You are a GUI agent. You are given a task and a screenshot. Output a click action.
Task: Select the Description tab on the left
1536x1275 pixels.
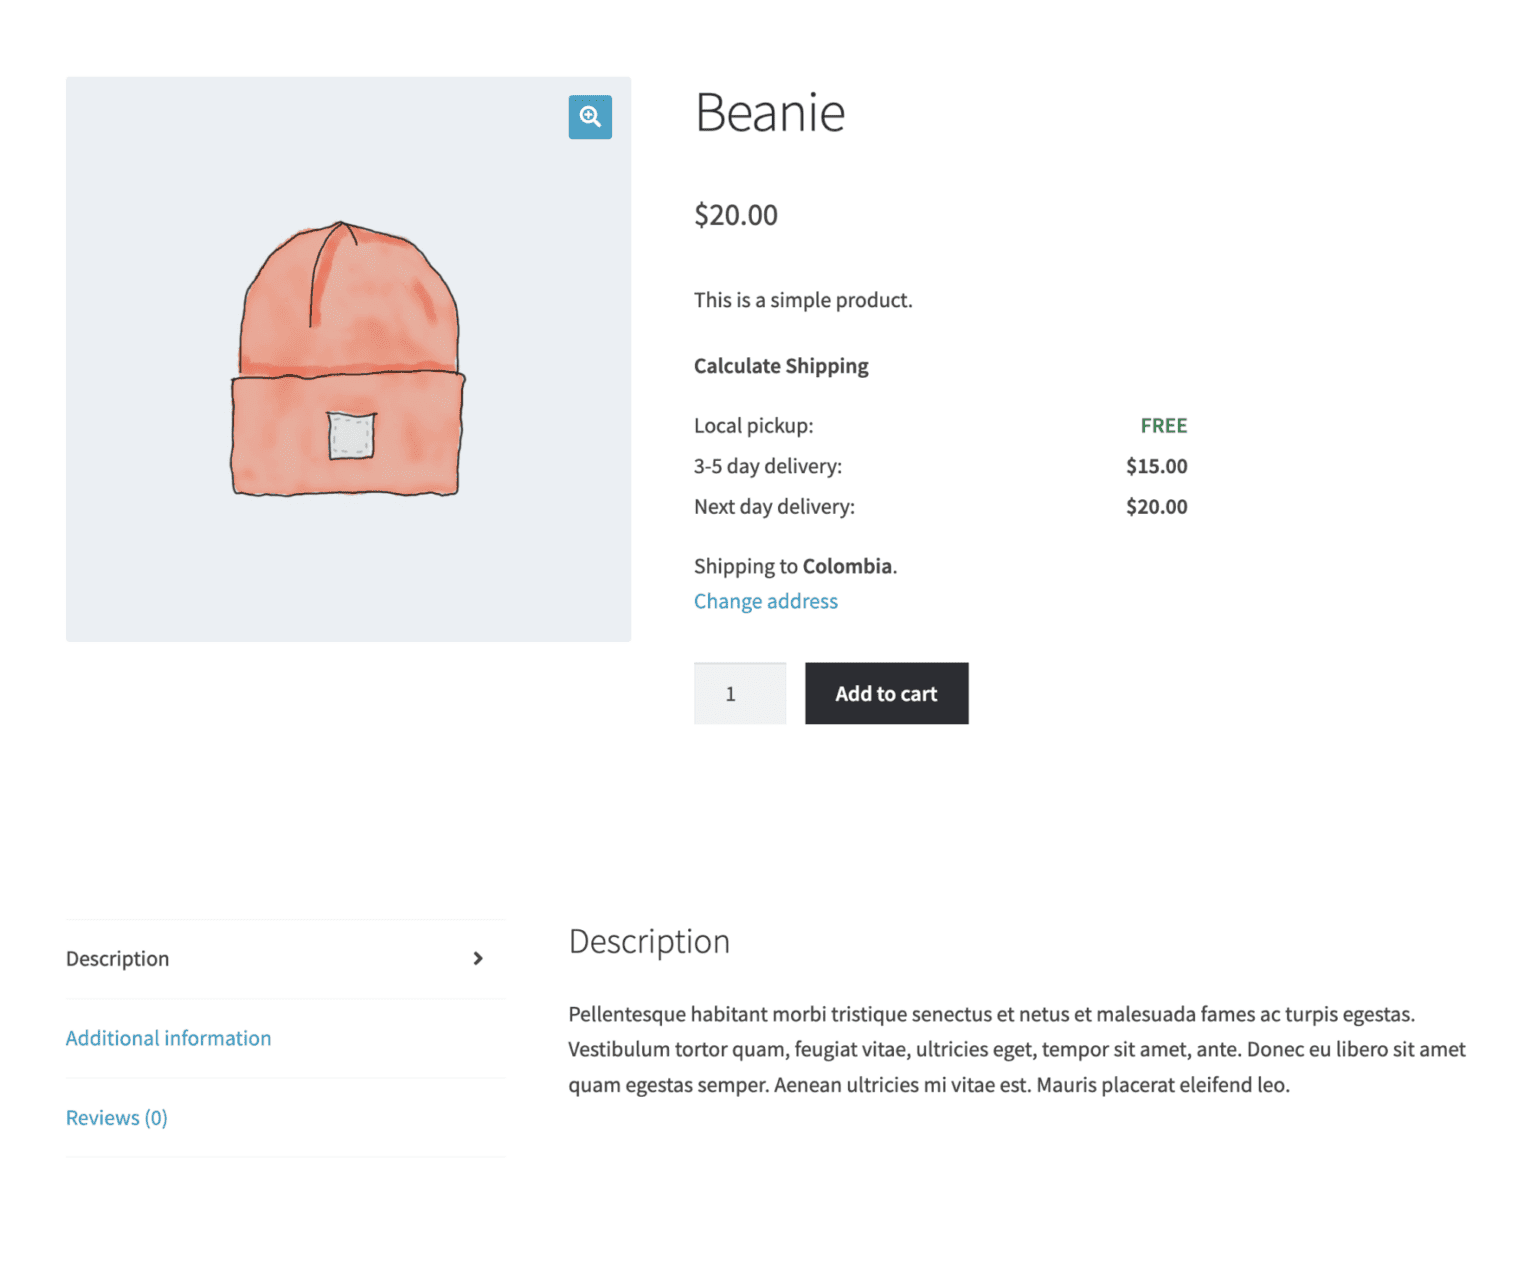pyautogui.click(x=117, y=958)
